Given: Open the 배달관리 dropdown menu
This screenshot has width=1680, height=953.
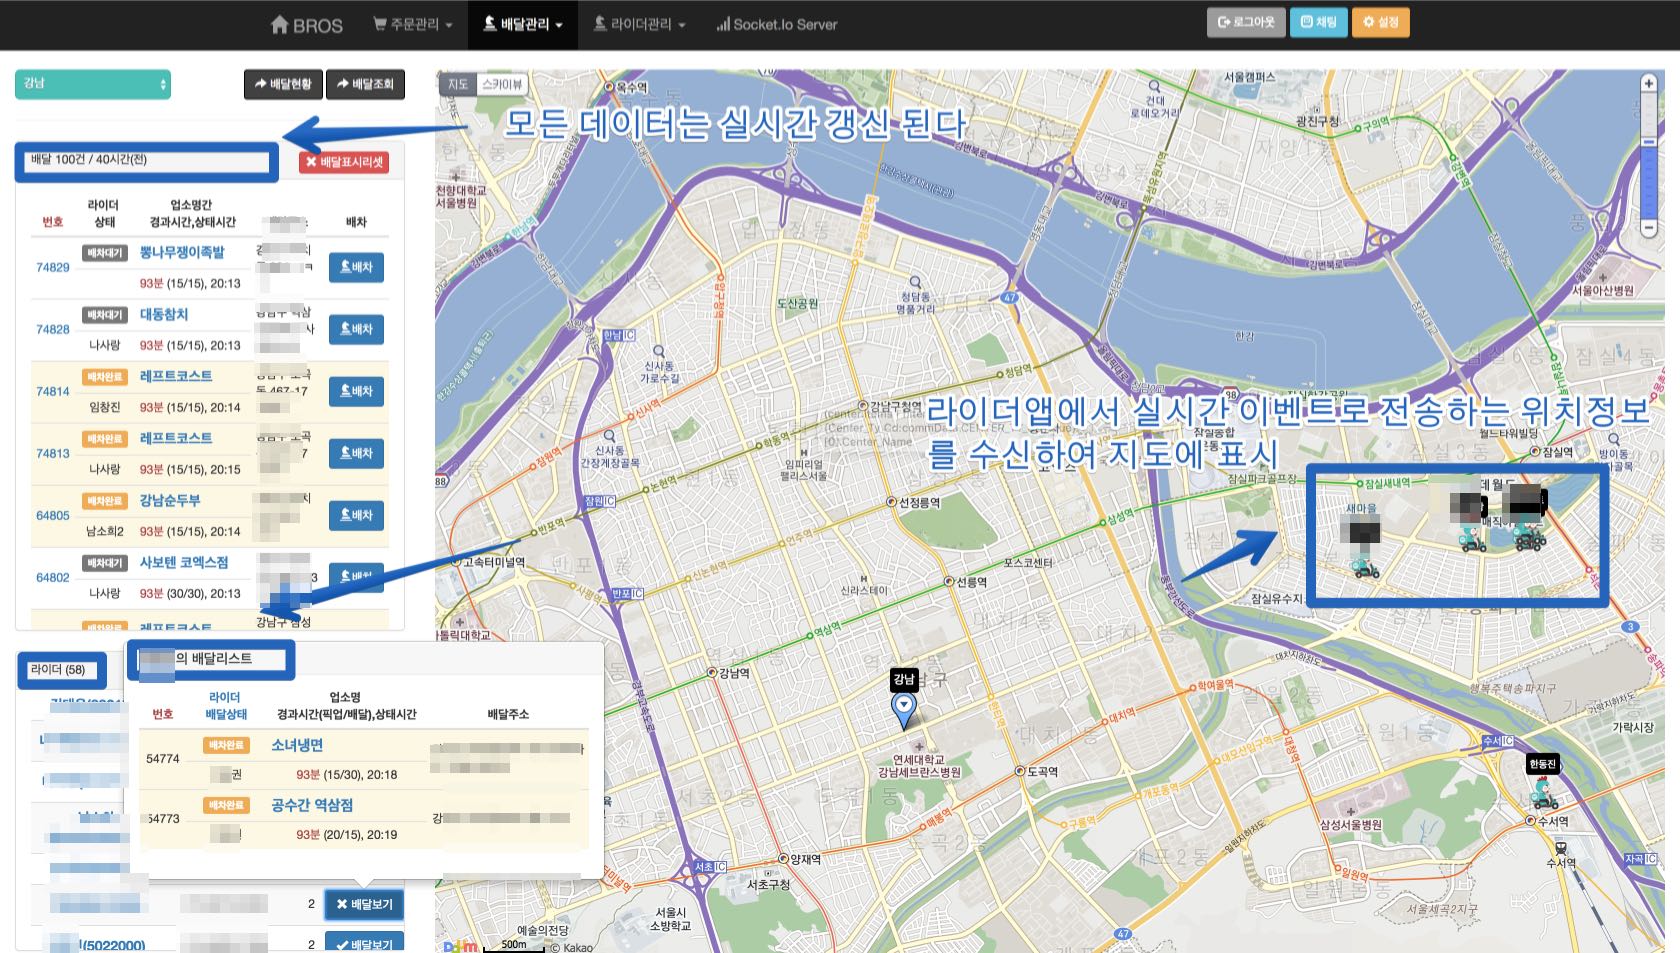Looking at the screenshot, I should click(x=522, y=24).
